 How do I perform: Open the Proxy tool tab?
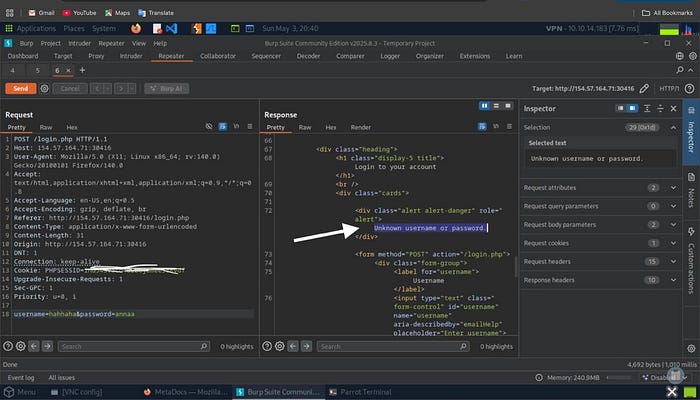click(x=96, y=56)
